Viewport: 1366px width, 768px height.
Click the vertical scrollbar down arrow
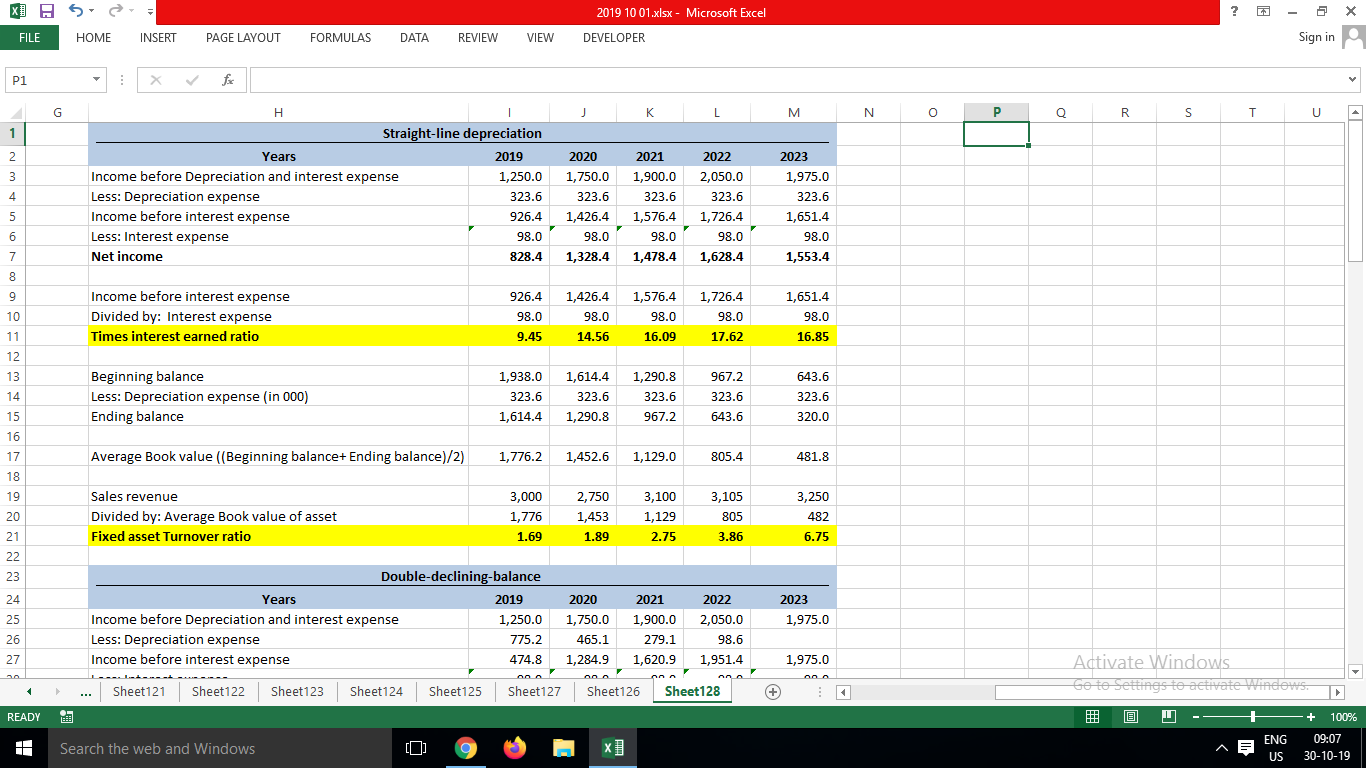1356,671
